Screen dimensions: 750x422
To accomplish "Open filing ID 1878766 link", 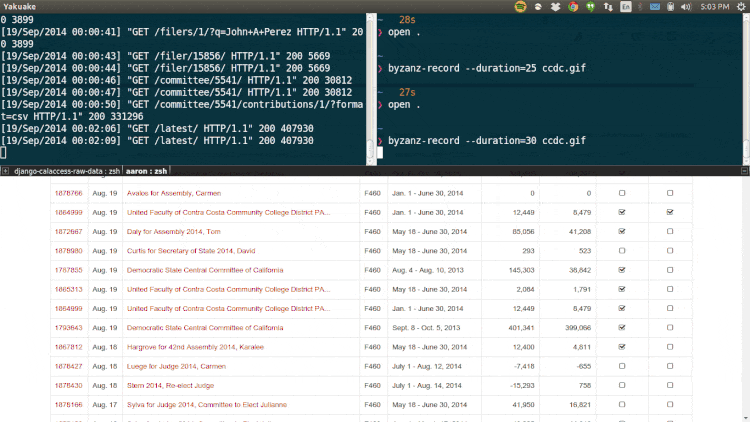I will 68,193.
